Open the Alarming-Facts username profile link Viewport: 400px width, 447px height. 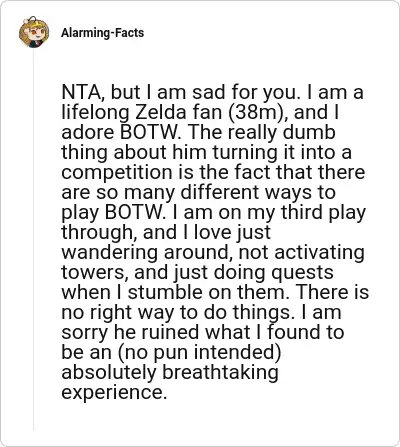[102, 33]
